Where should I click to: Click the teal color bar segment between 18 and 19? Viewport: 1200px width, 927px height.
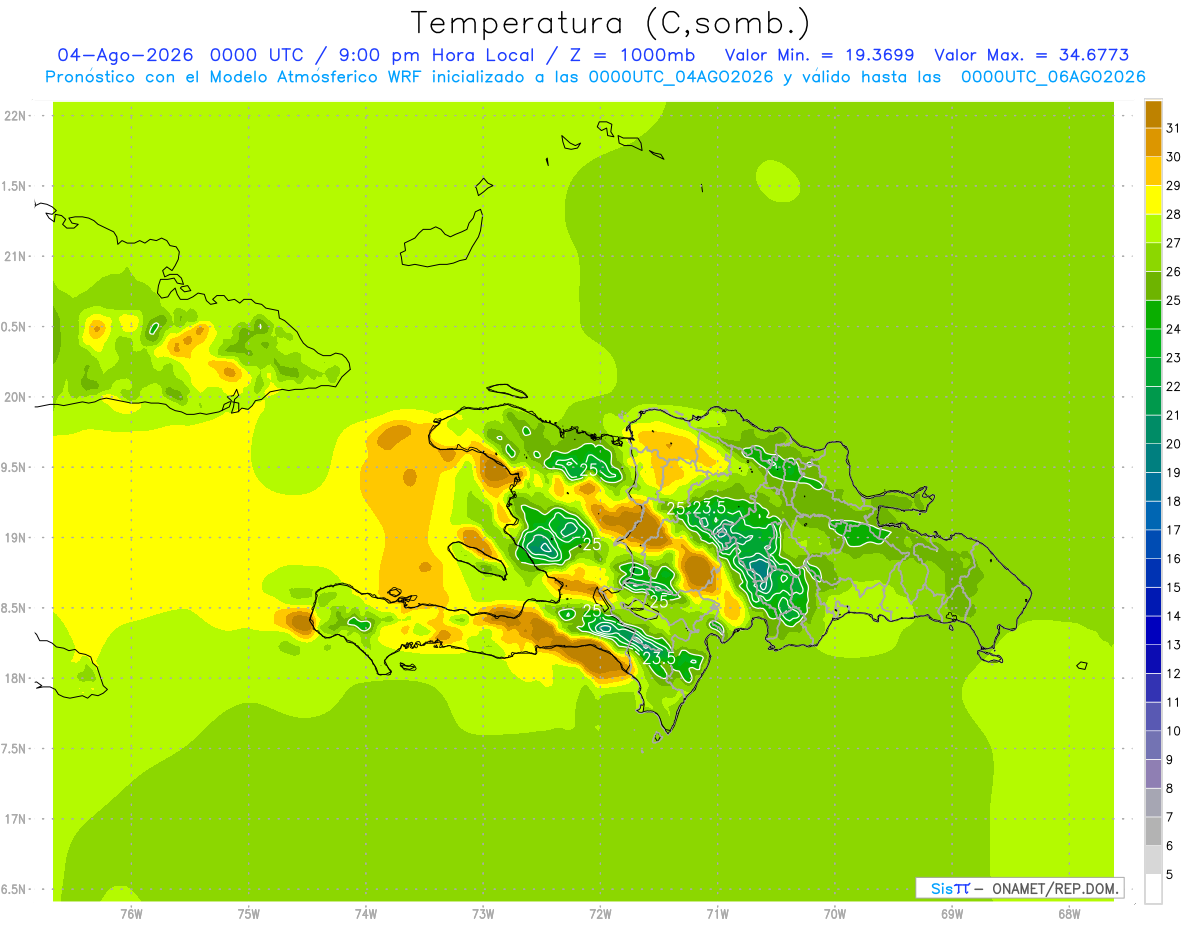1153,487
